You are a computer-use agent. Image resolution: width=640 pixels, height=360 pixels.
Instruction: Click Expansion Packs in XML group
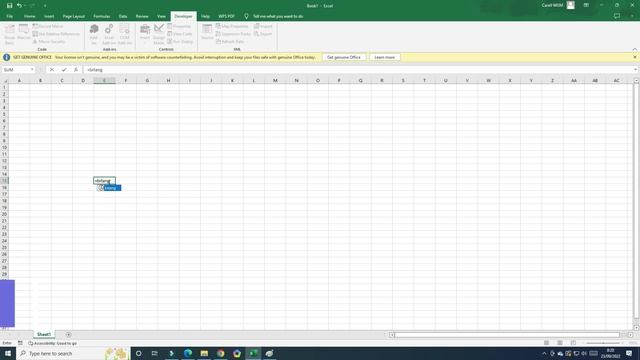(233, 34)
